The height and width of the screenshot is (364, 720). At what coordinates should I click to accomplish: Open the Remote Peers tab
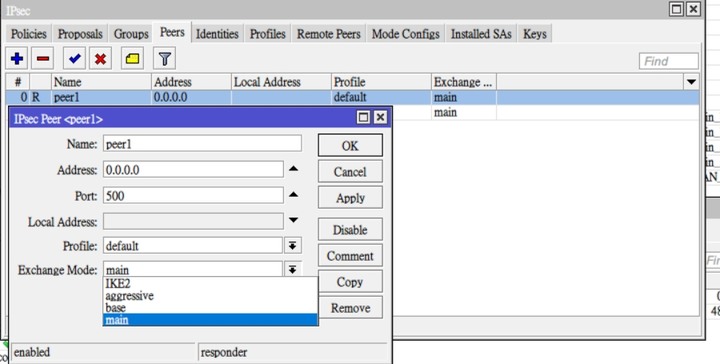329,34
